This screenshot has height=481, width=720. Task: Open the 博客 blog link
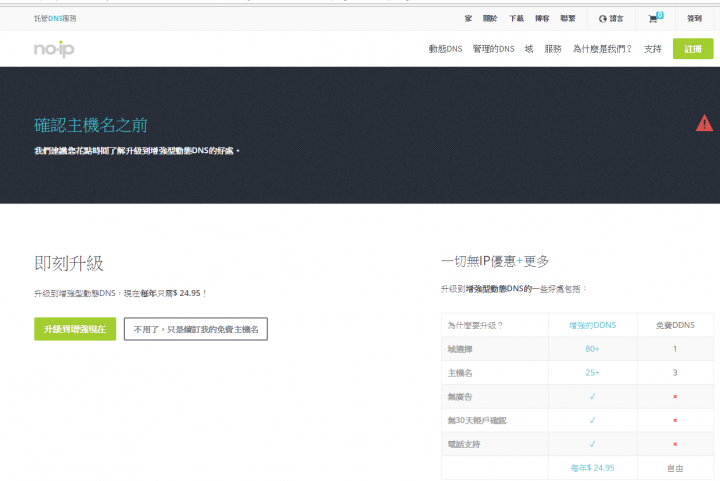542,18
